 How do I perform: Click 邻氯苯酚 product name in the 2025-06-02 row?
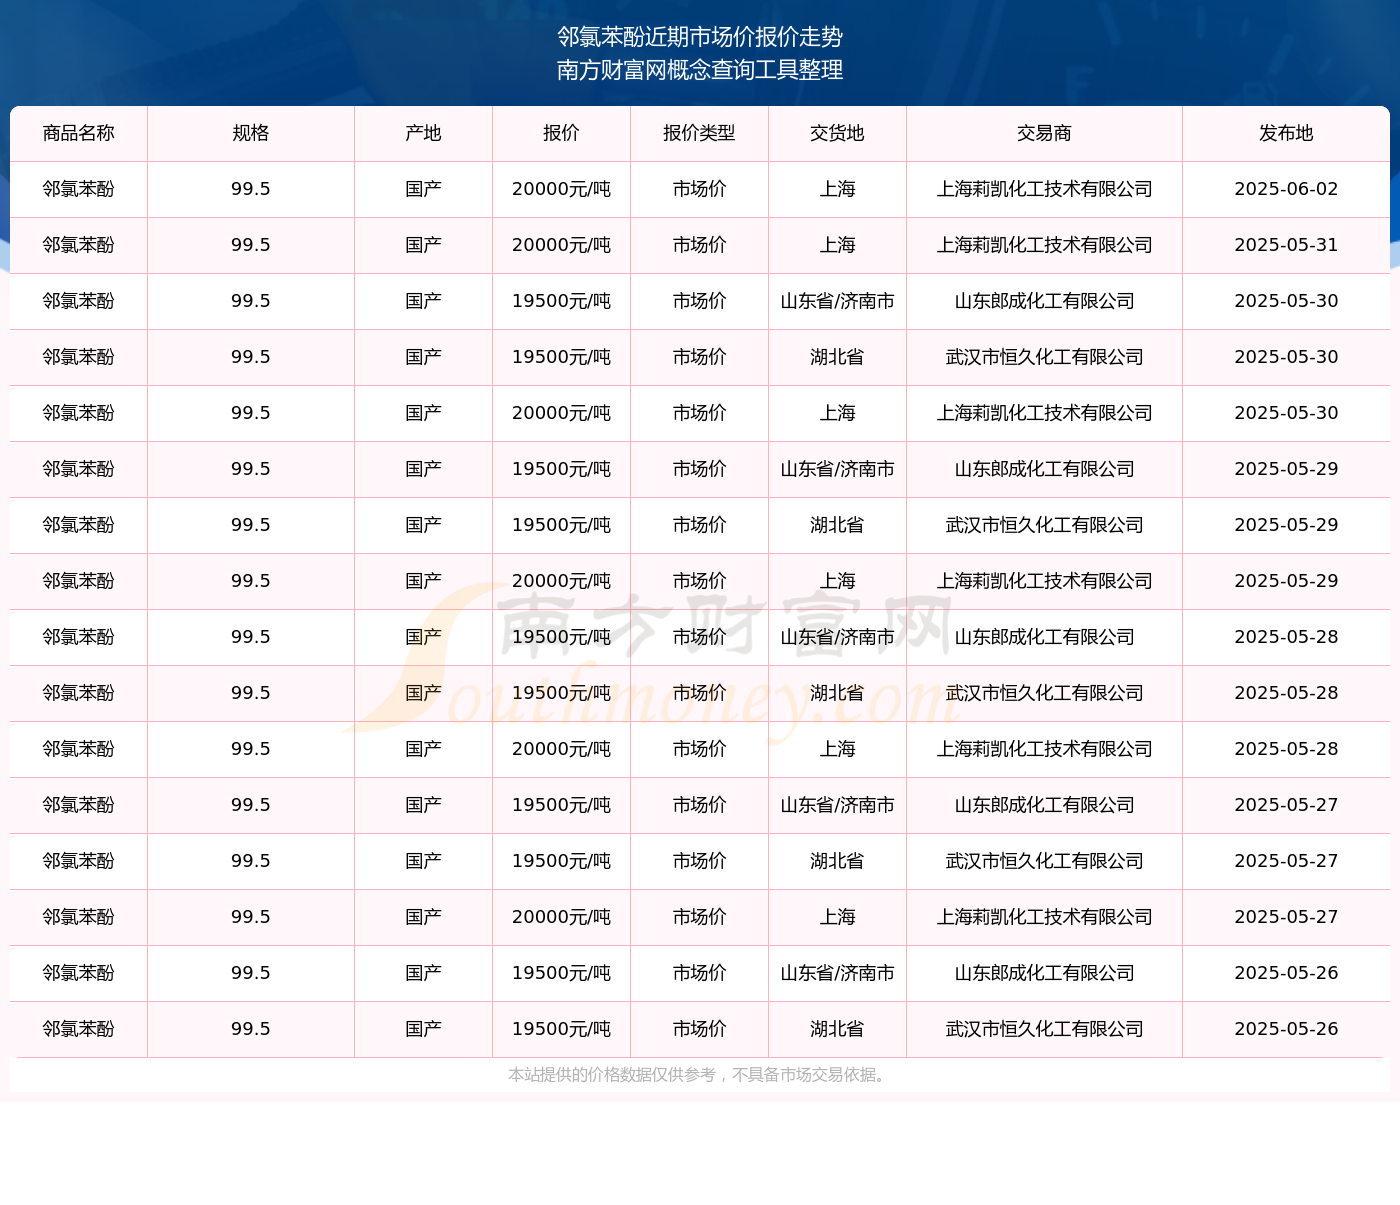(x=79, y=189)
